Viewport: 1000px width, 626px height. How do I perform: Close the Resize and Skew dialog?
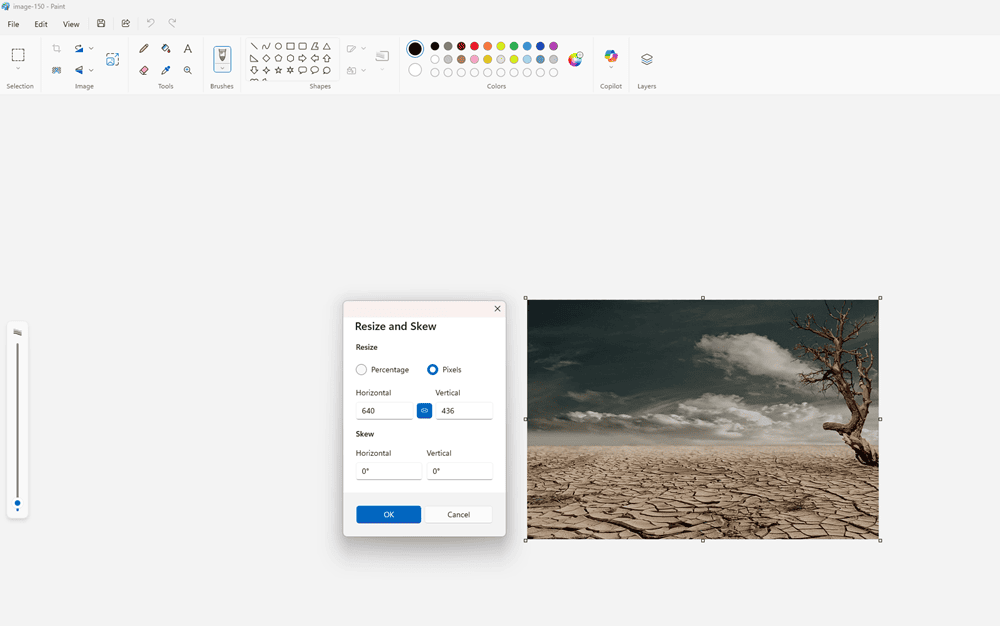[x=497, y=309]
